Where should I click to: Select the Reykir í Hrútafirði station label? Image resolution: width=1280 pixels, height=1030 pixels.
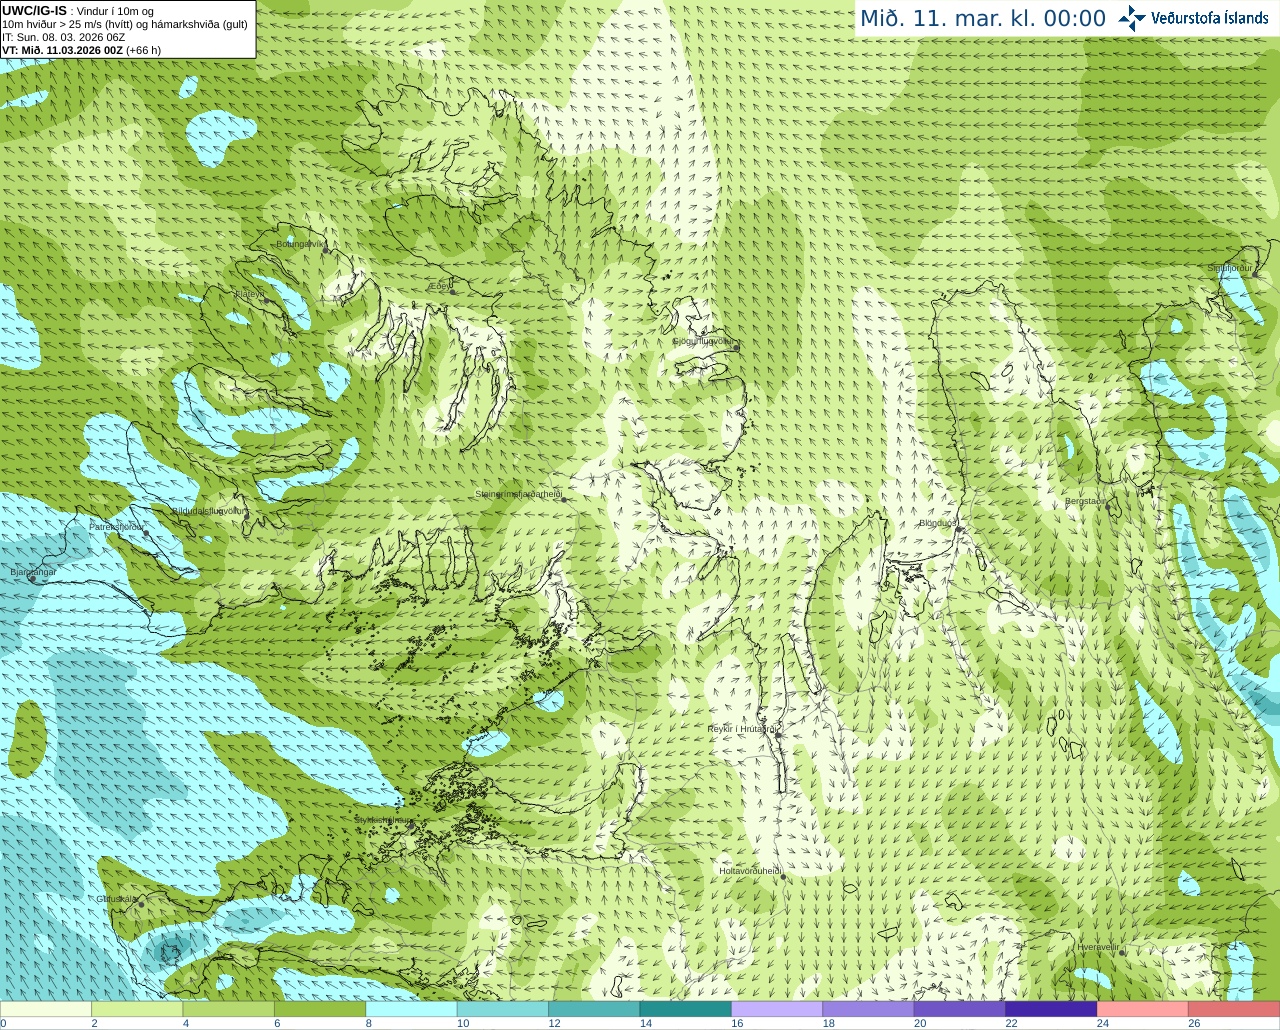(742, 729)
